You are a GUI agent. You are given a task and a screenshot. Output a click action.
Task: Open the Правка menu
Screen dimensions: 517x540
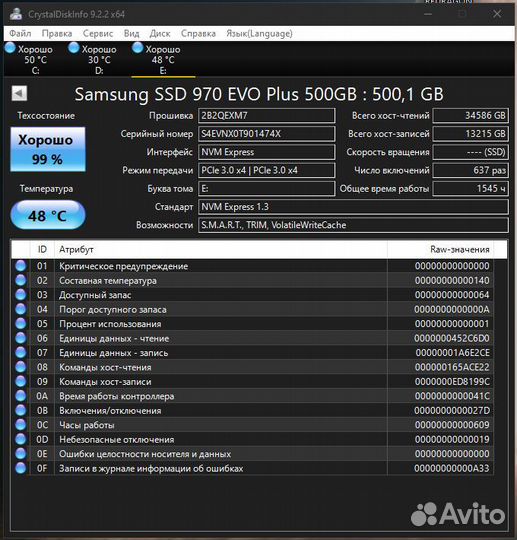coord(57,33)
